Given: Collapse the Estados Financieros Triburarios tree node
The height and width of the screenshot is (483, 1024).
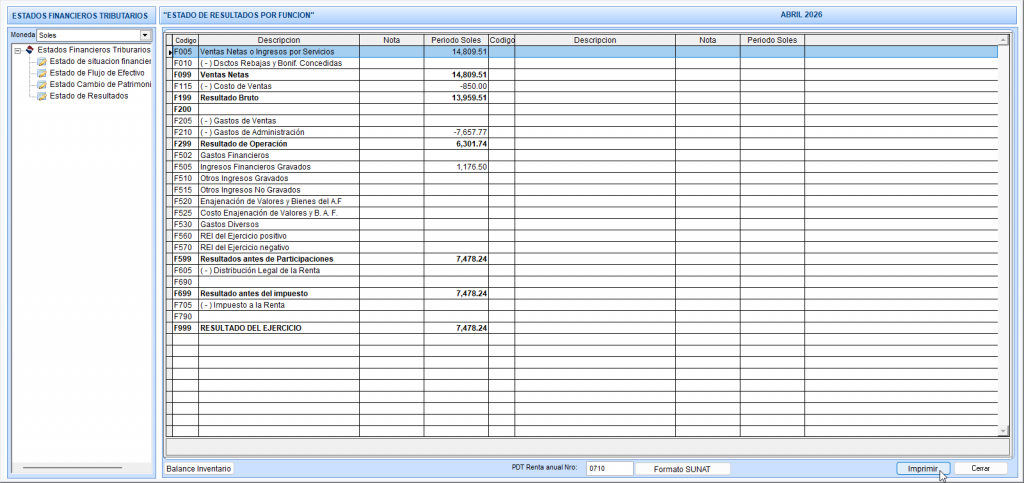Looking at the screenshot, I should pyautogui.click(x=18, y=50).
